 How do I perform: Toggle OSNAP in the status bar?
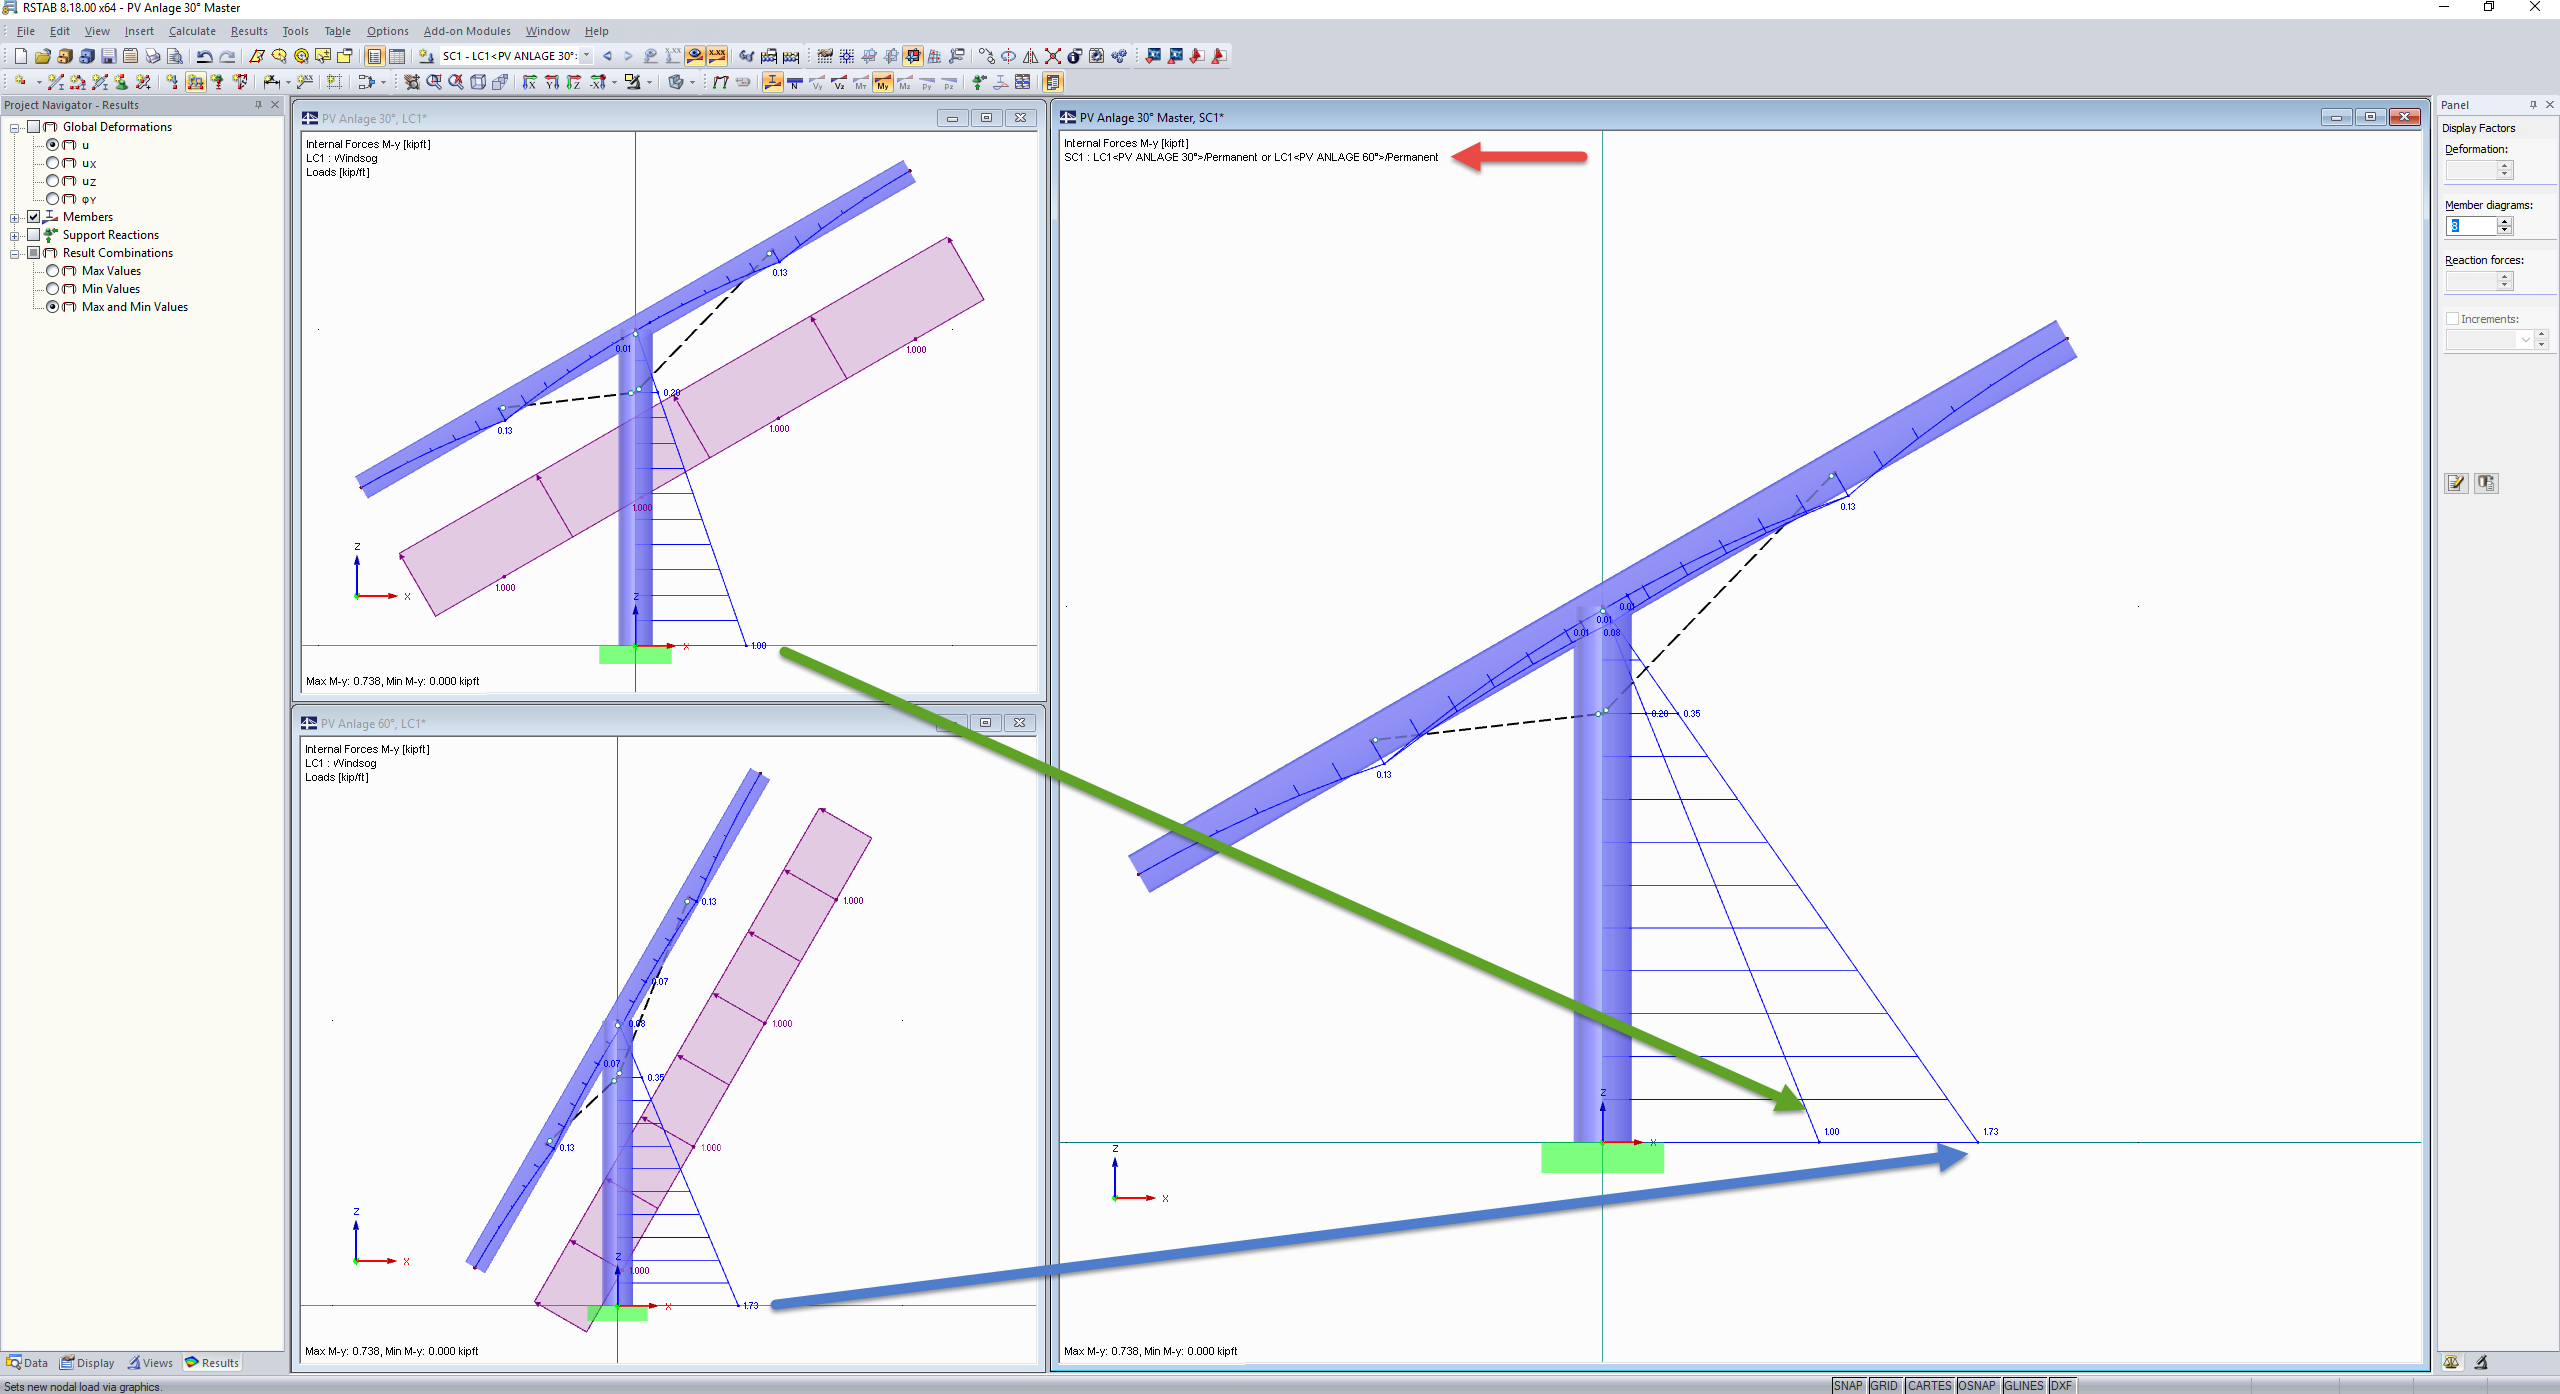click(1976, 1386)
